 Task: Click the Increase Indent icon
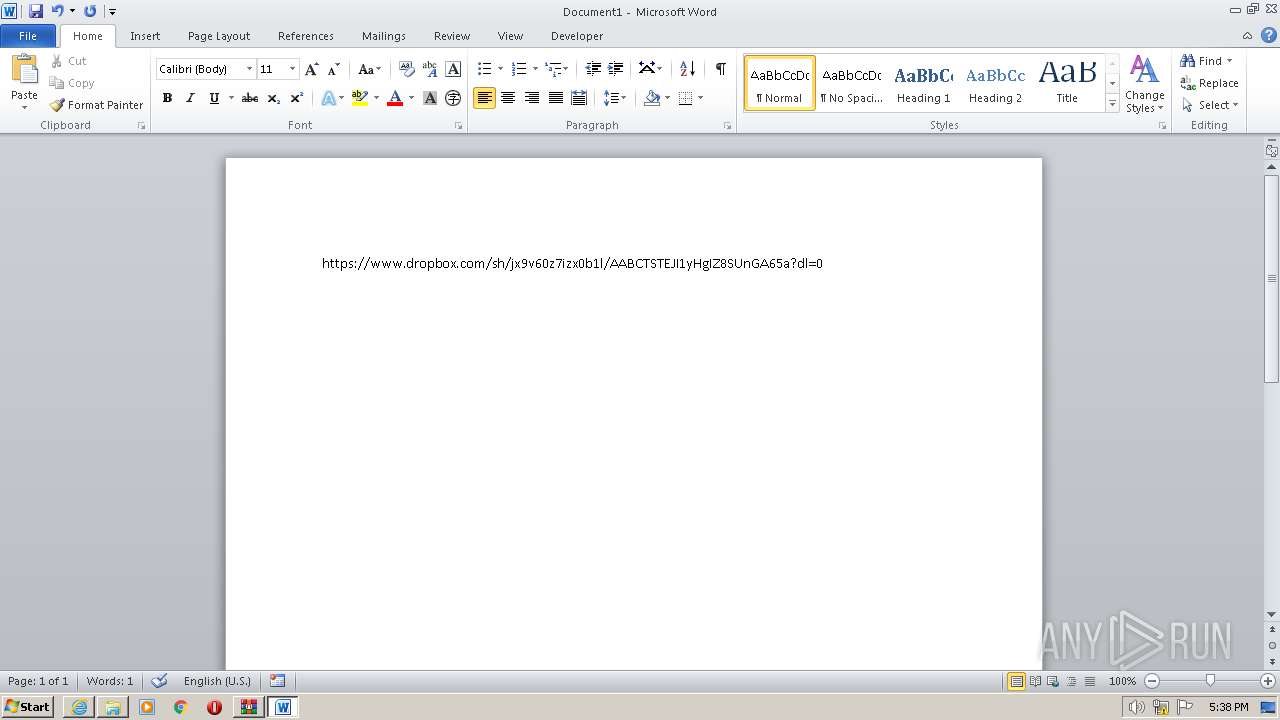click(x=616, y=69)
